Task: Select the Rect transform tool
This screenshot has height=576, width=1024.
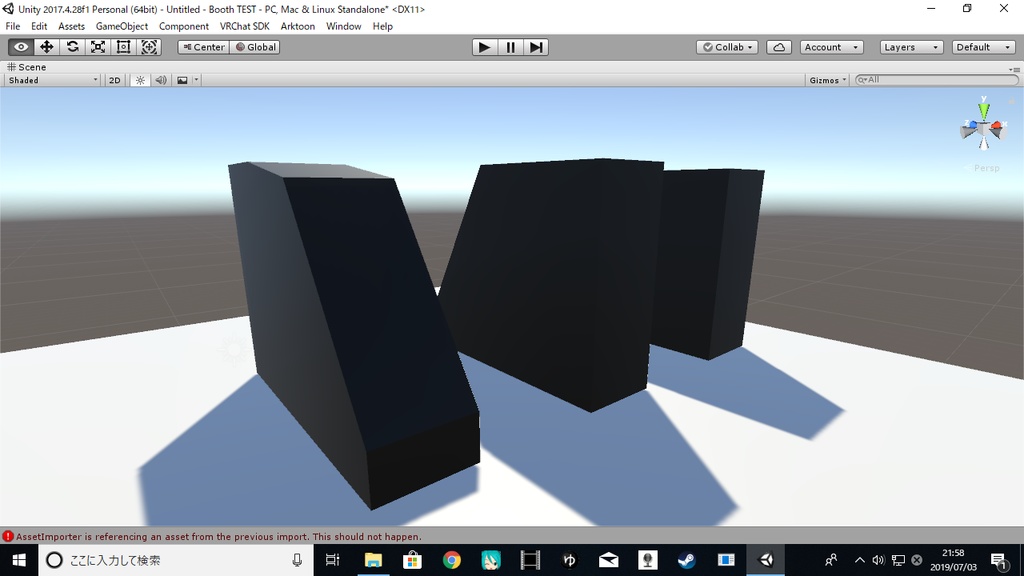Action: pyautogui.click(x=123, y=47)
